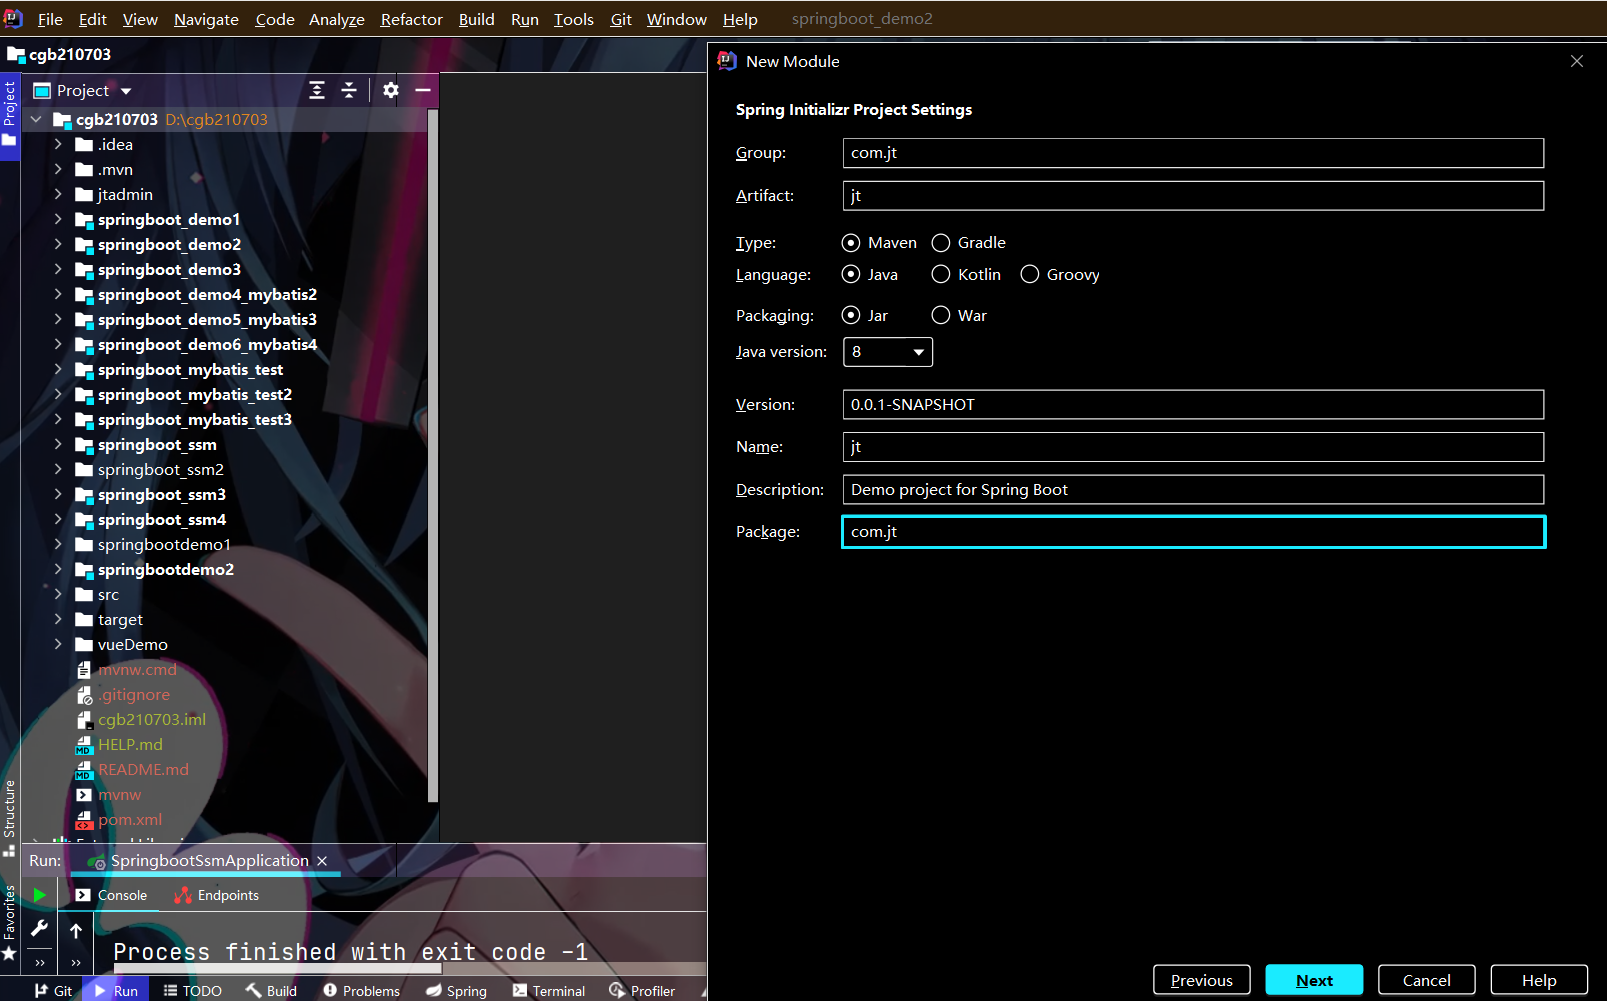This screenshot has height=1001, width=1607.
Task: Select mvnw.cmd file in tree
Action: point(137,670)
